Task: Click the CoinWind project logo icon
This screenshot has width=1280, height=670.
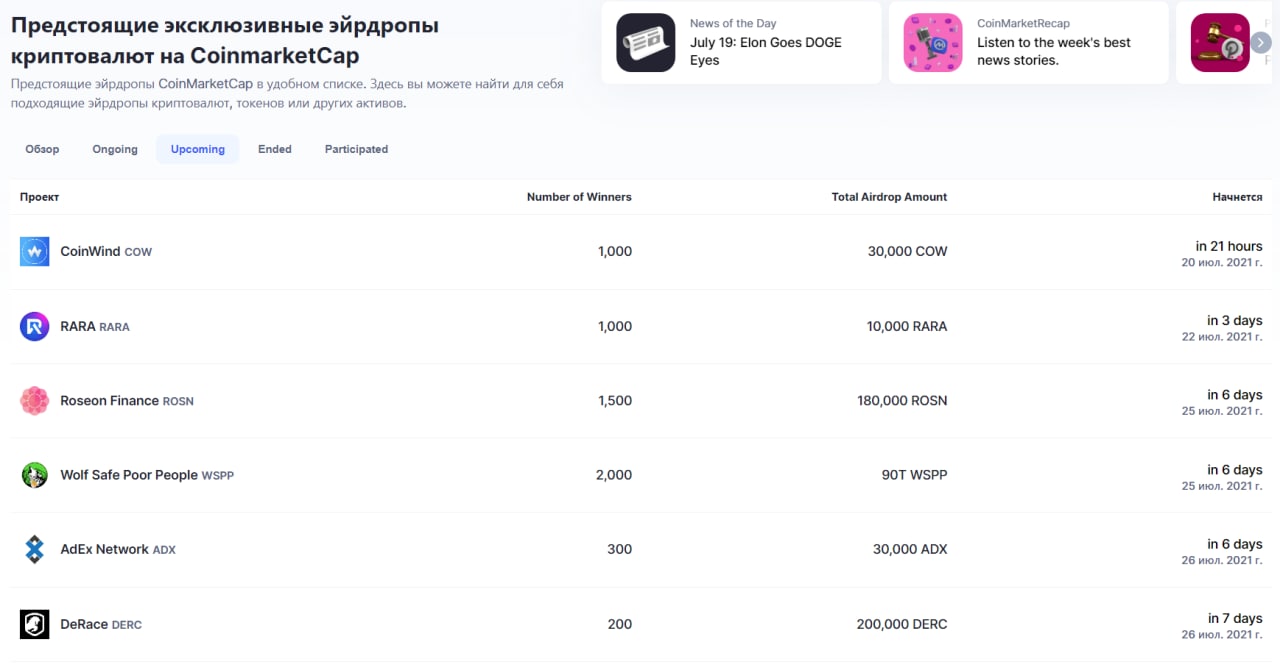Action: [x=35, y=252]
